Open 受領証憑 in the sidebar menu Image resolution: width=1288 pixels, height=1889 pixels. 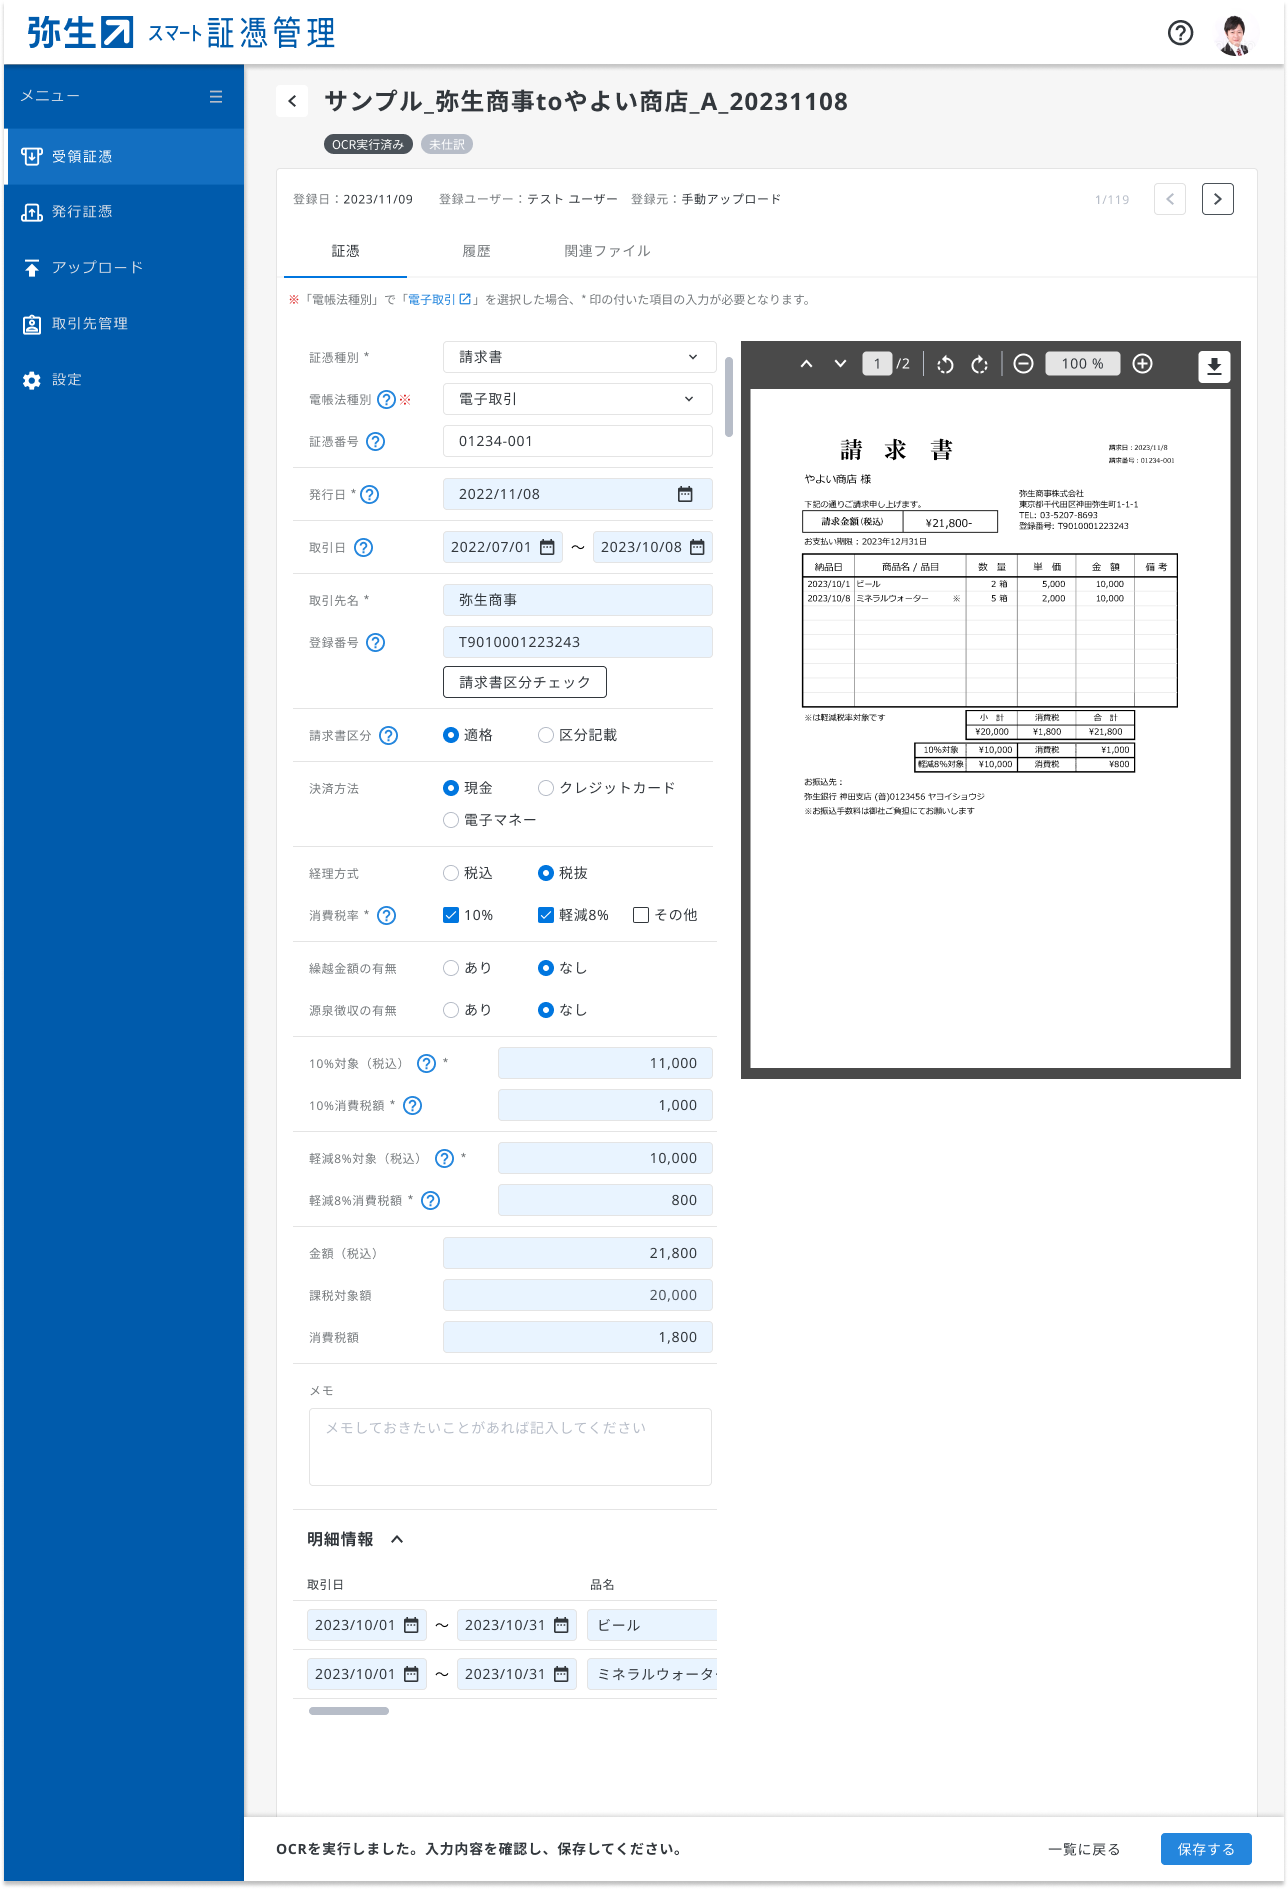tap(124, 156)
